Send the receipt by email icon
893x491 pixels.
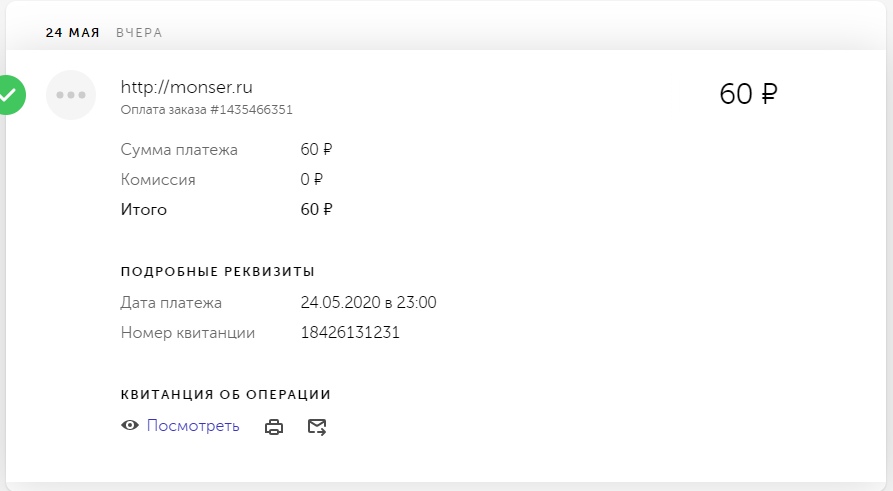(317, 427)
